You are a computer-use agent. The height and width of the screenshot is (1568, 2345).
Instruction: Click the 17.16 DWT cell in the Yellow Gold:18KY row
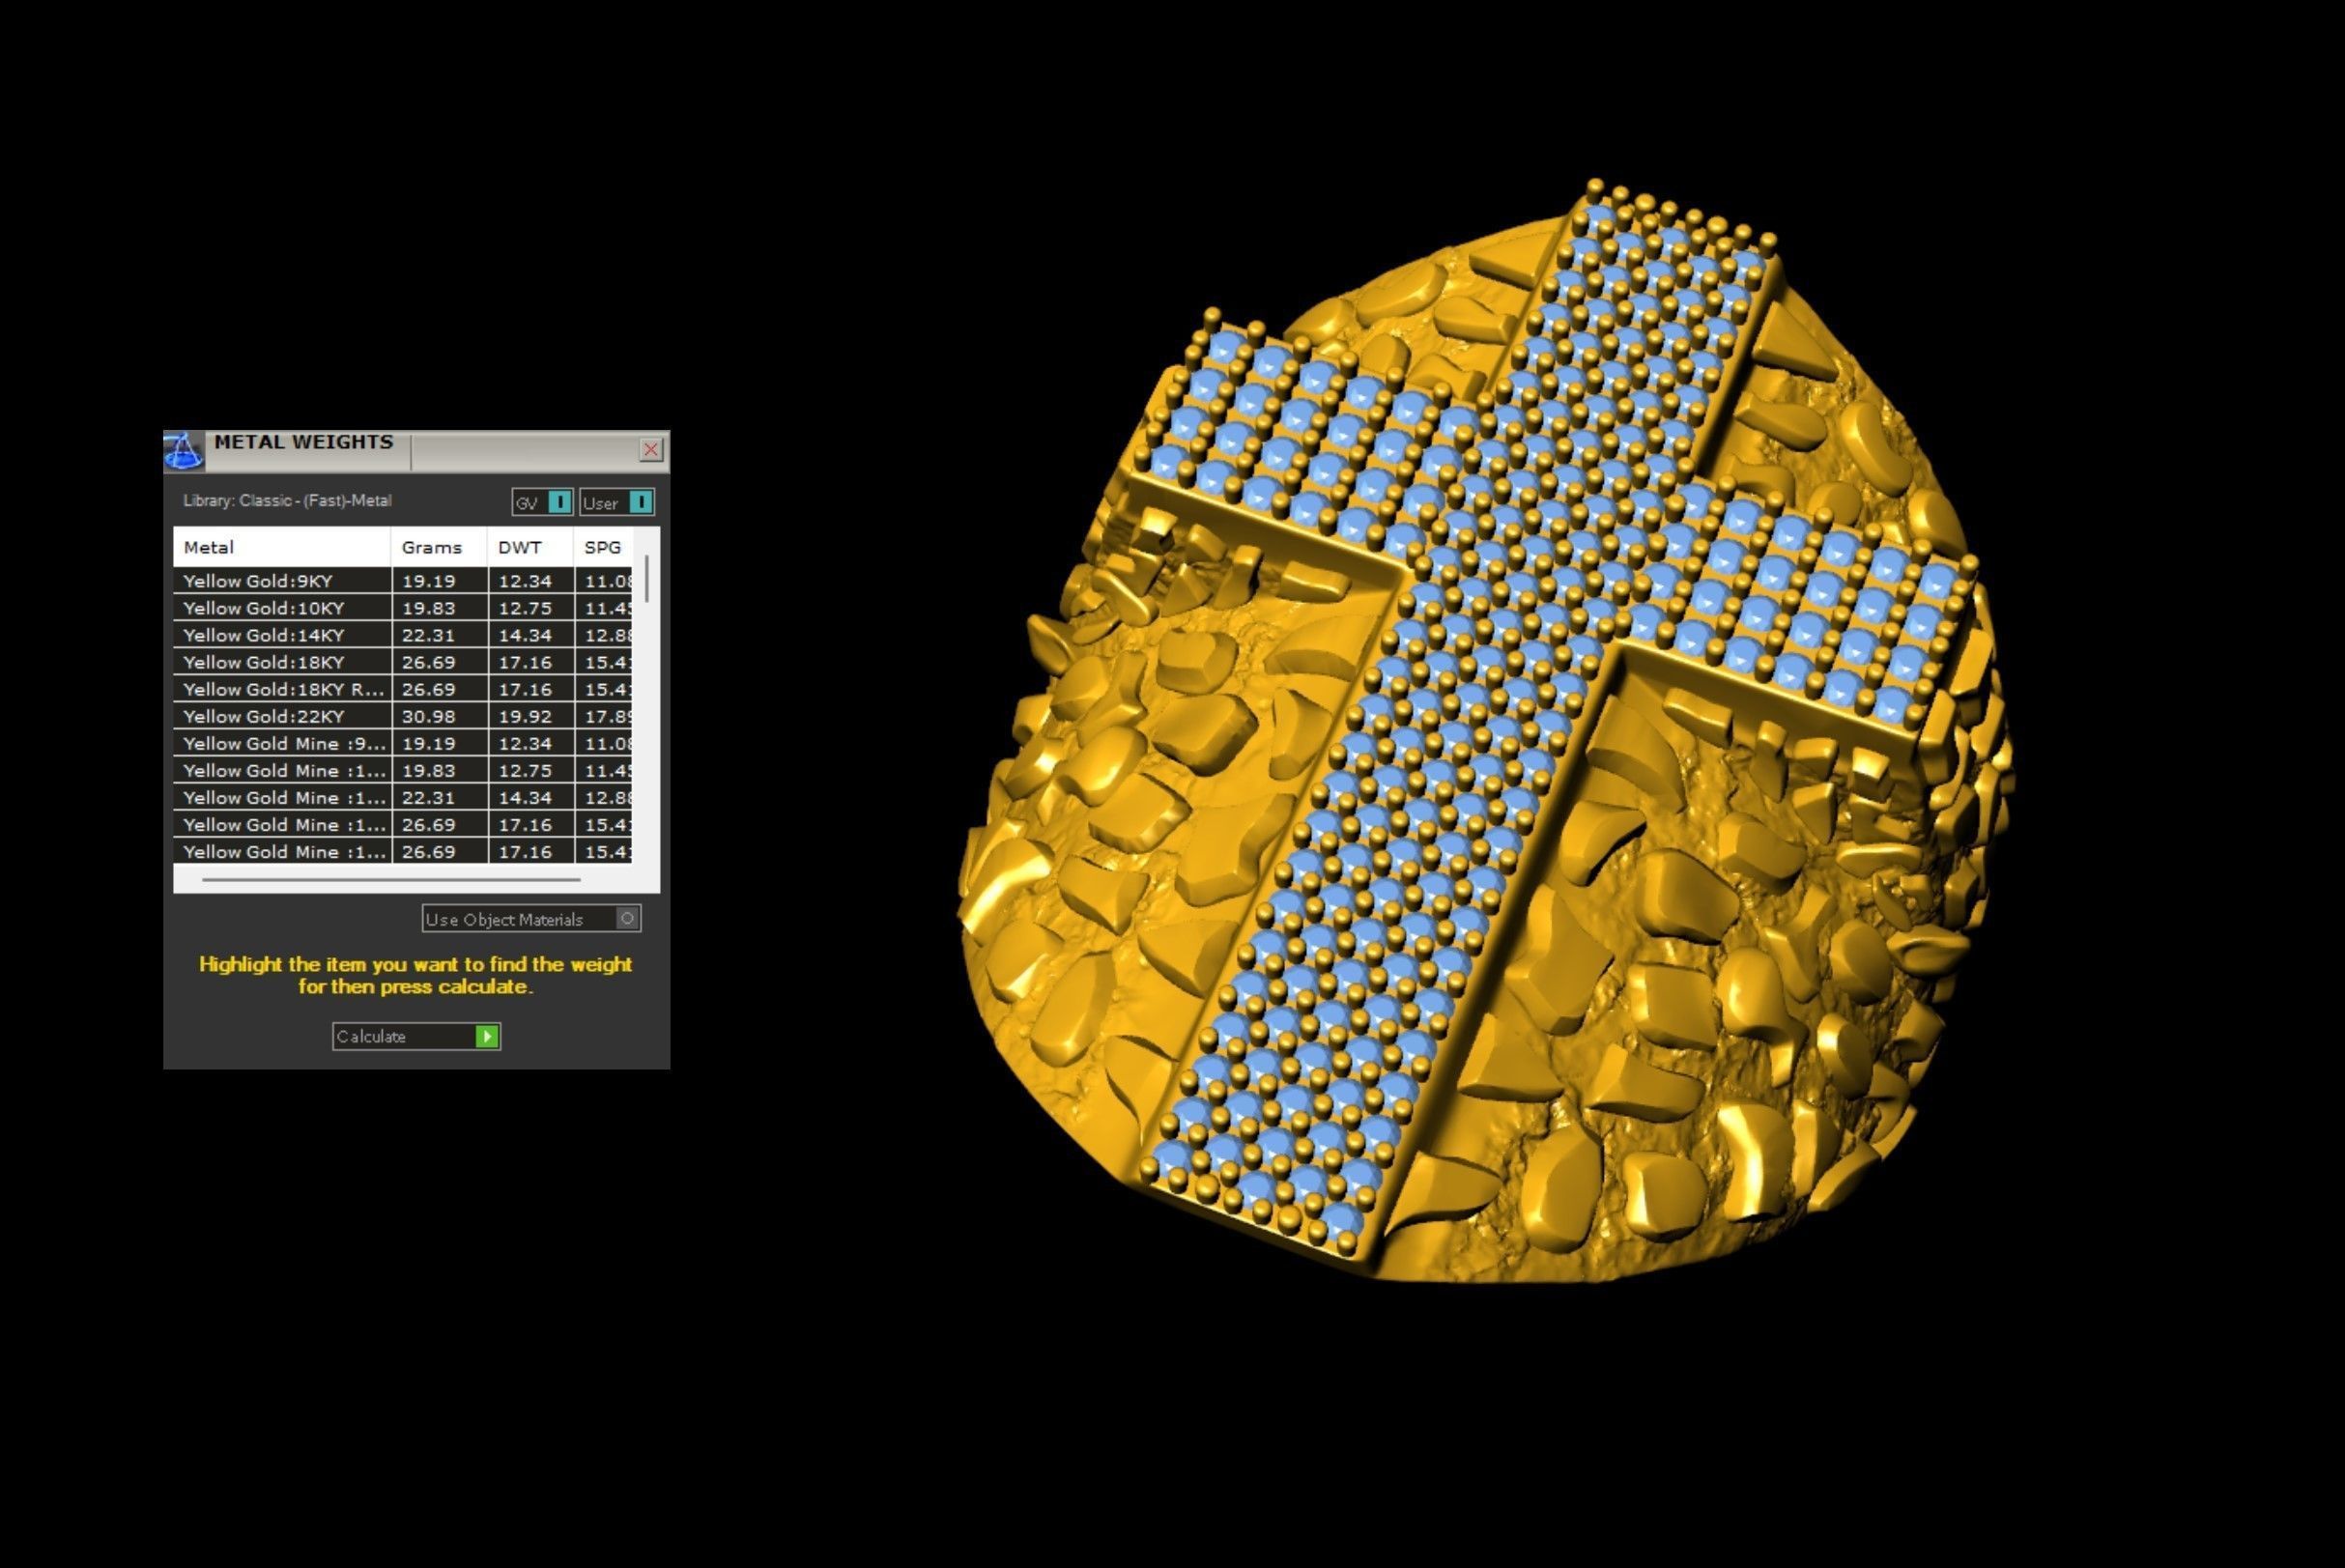(531, 662)
